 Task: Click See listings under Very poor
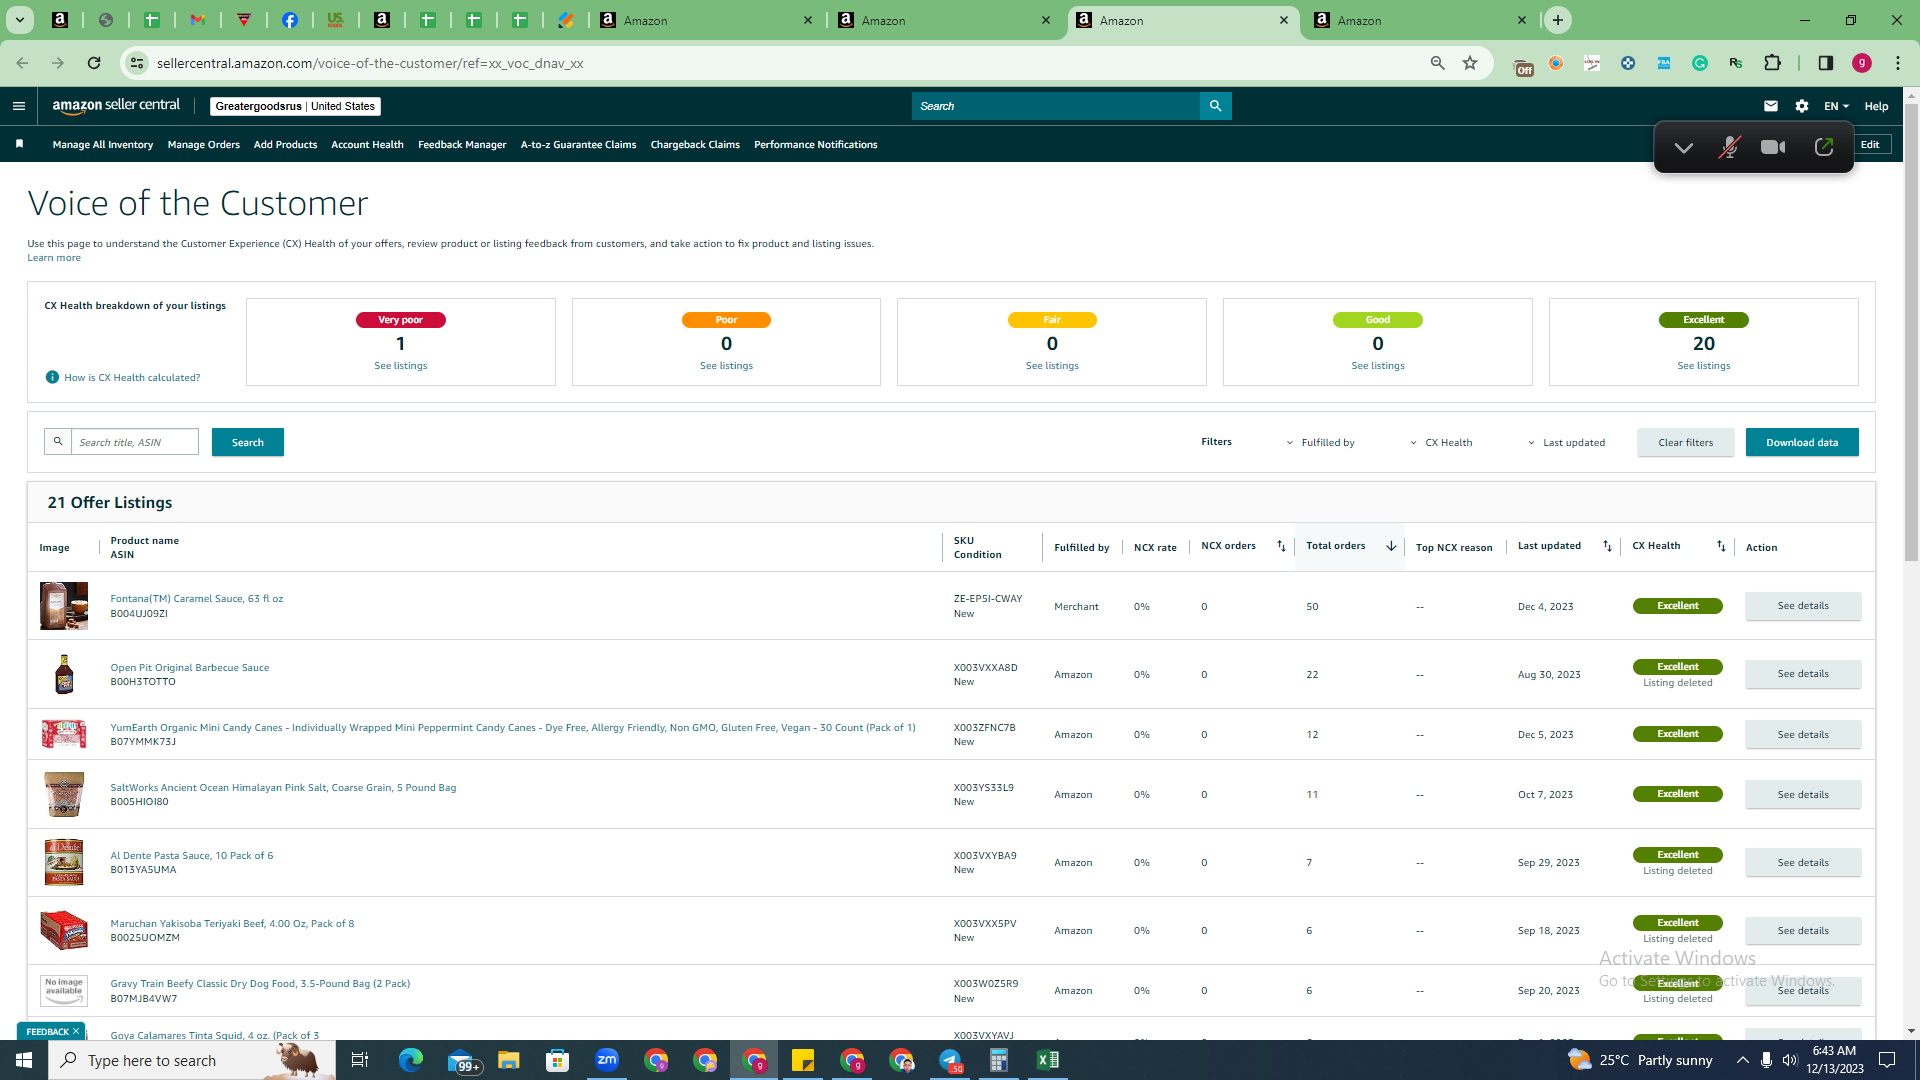[x=401, y=366]
